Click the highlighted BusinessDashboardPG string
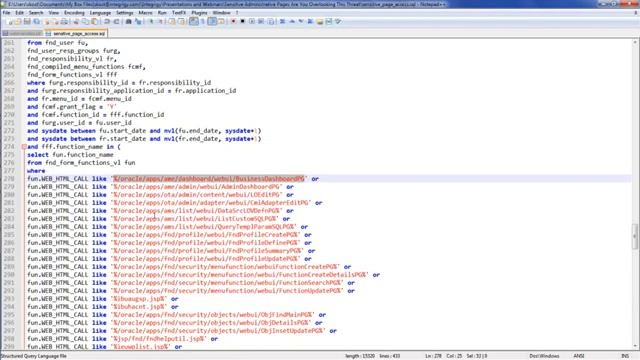Image resolution: width=640 pixels, height=360 pixels. [x=209, y=179]
